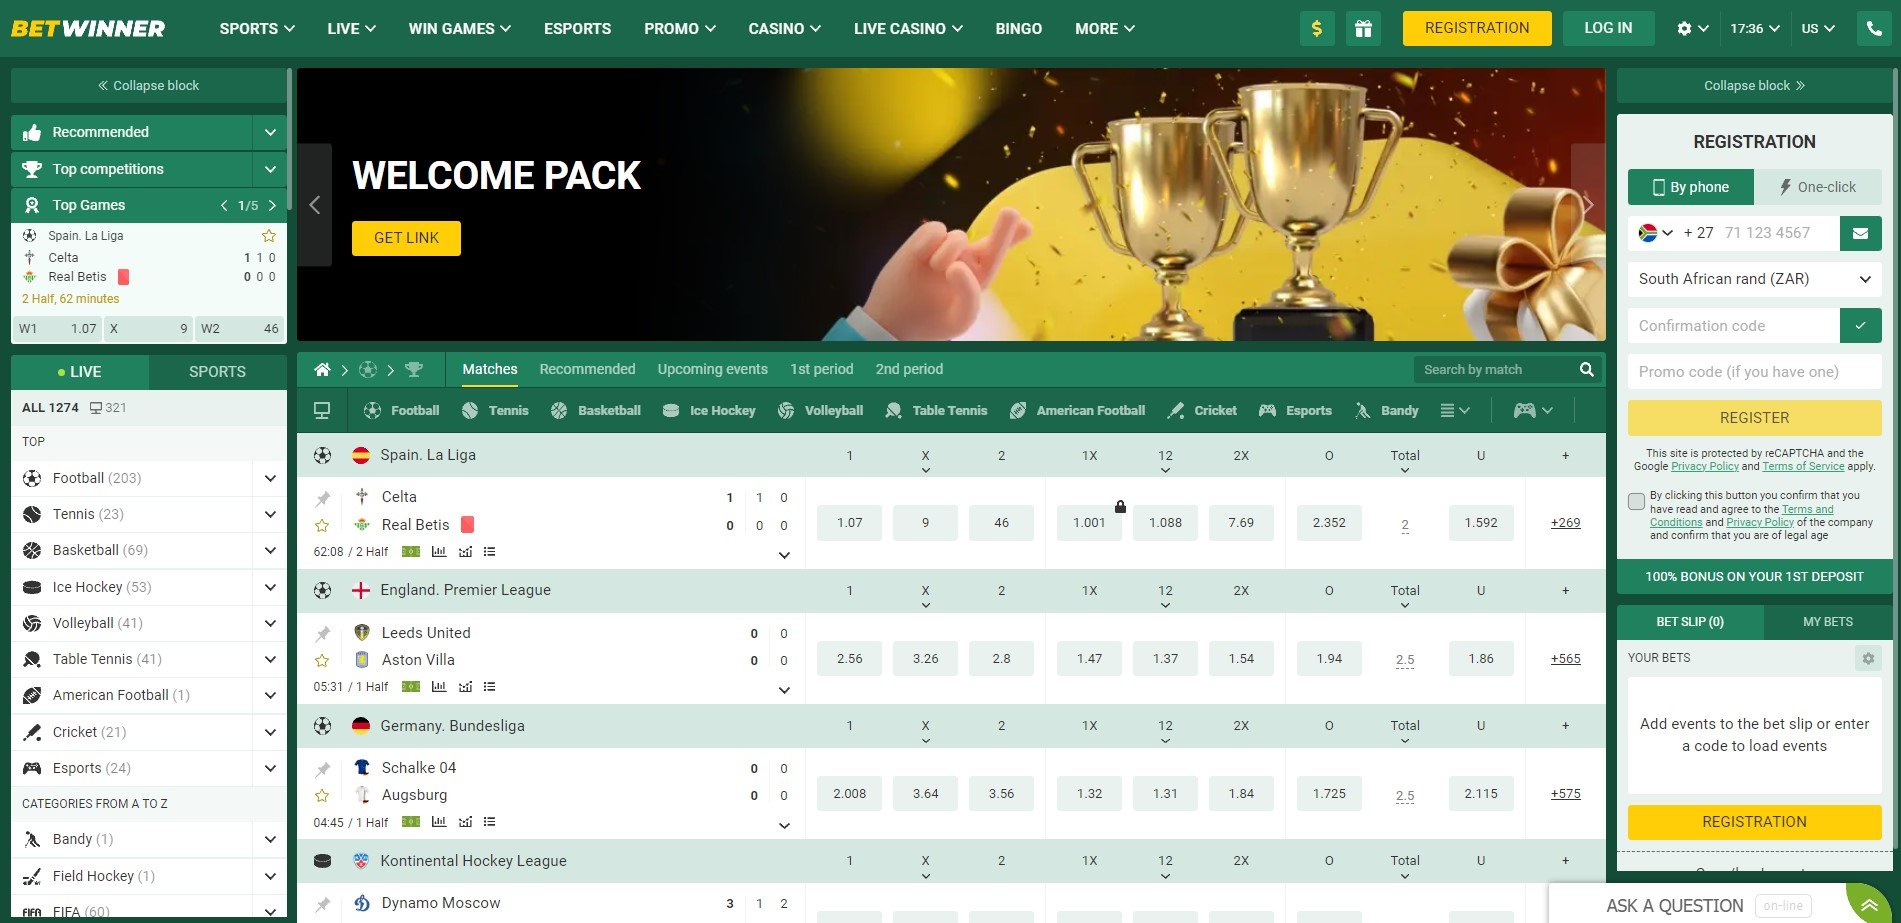Image resolution: width=1901 pixels, height=923 pixels.
Task: Open the Terms of Service link
Action: (1803, 466)
